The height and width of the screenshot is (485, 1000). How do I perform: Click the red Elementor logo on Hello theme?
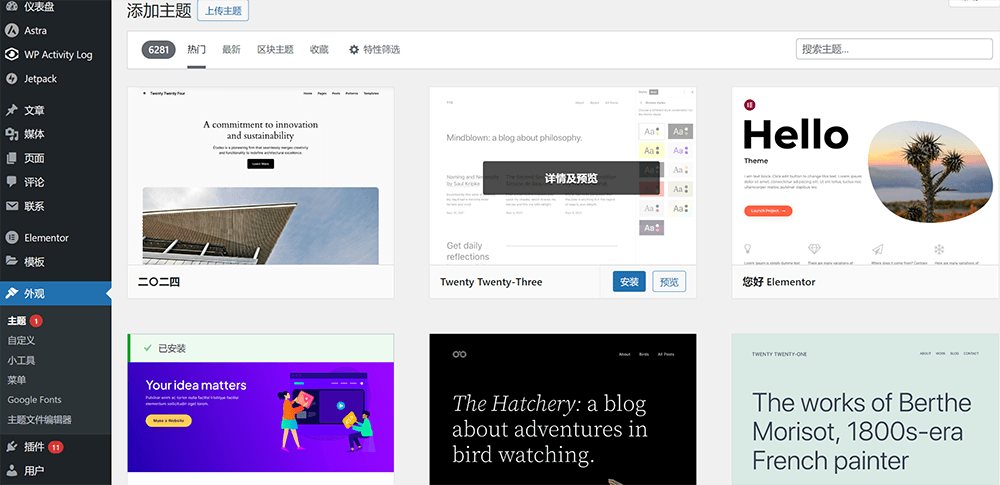click(749, 105)
